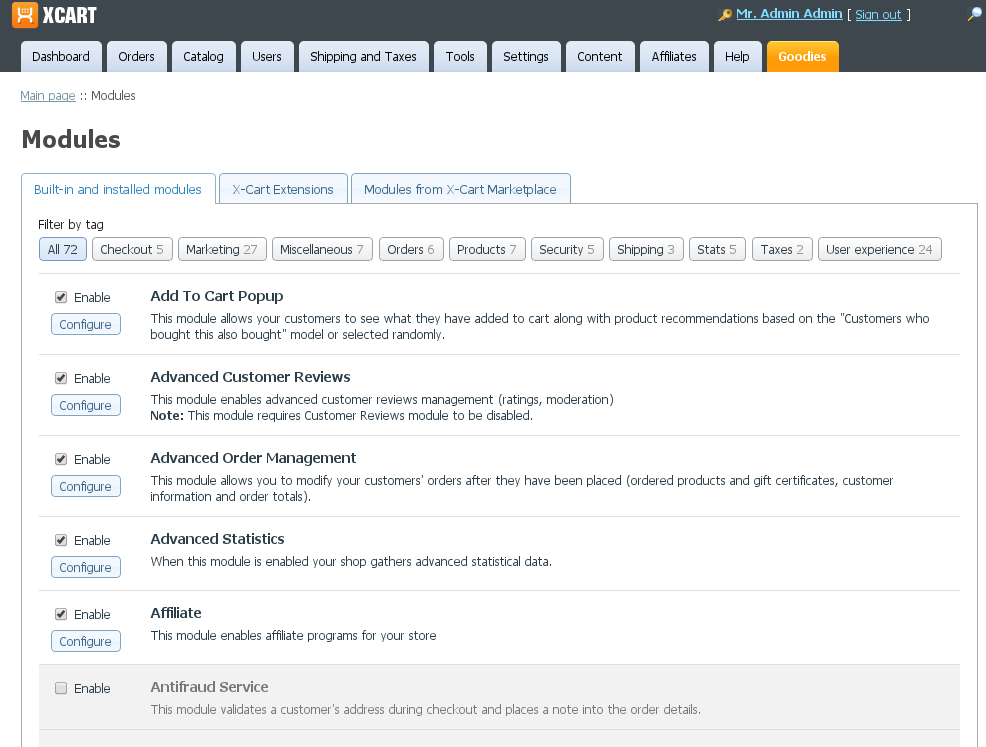Viewport: 986px width, 747px height.
Task: Open the Tools menu
Action: click(x=460, y=57)
